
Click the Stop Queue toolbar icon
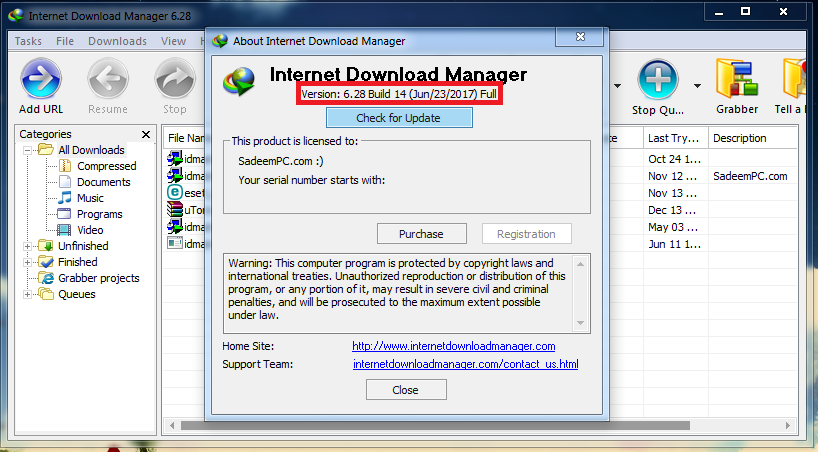[658, 79]
